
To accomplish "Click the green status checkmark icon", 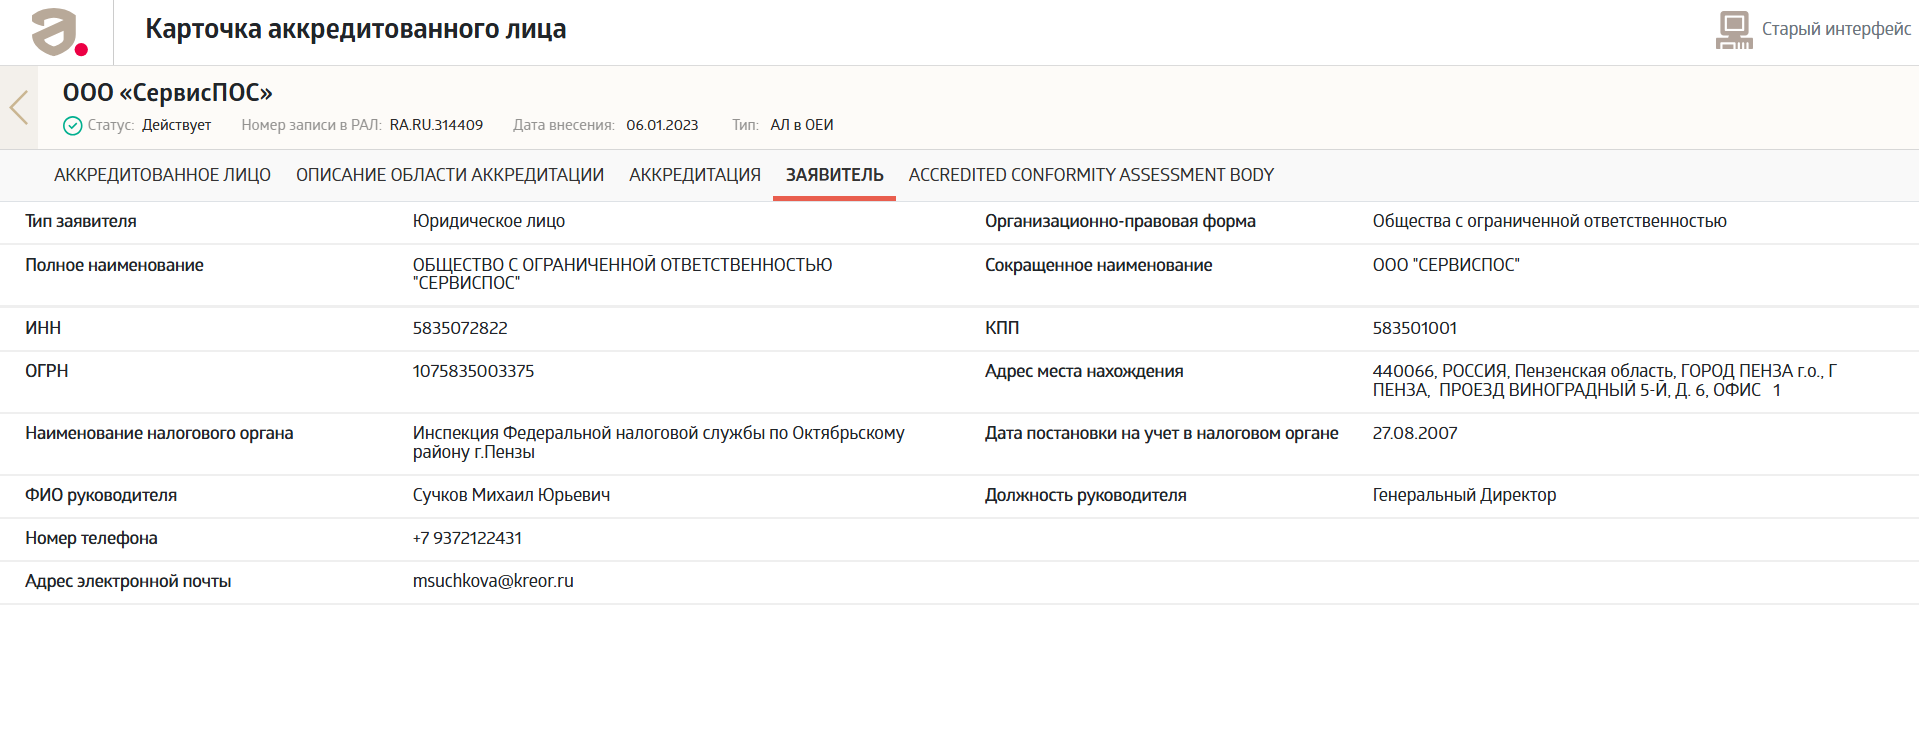I will click(72, 126).
